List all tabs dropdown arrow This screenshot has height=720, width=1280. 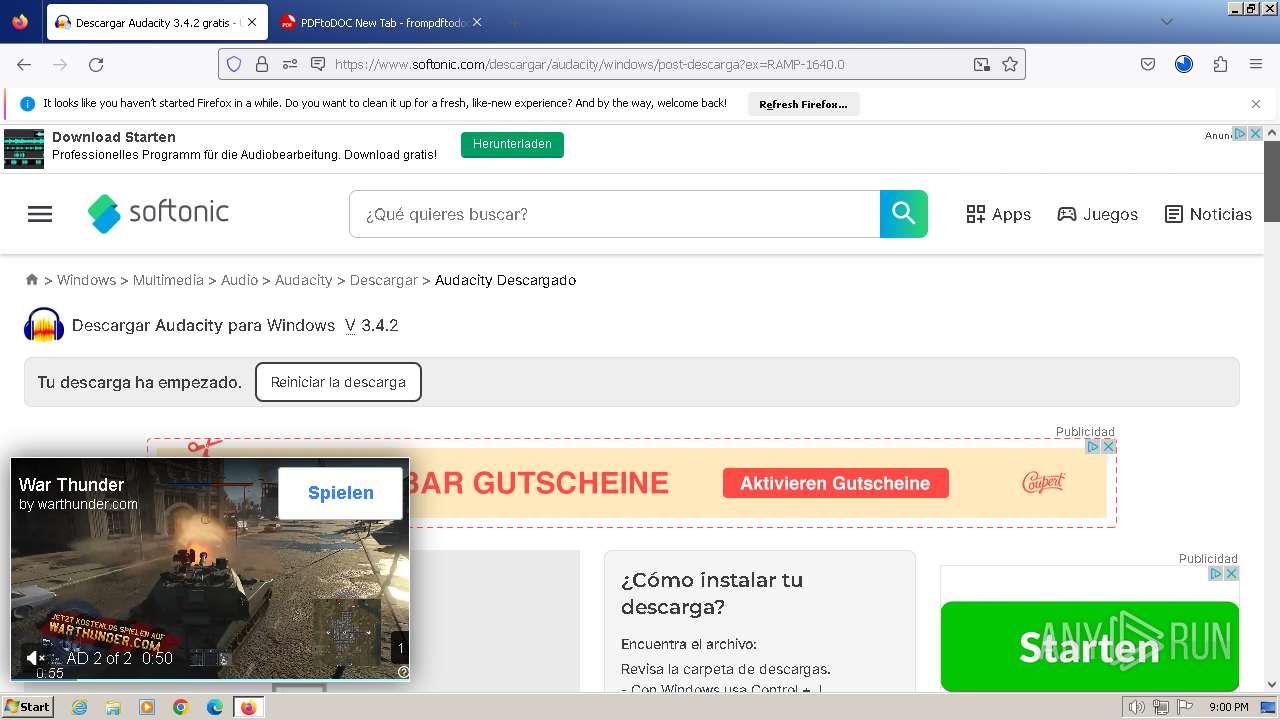1167,22
